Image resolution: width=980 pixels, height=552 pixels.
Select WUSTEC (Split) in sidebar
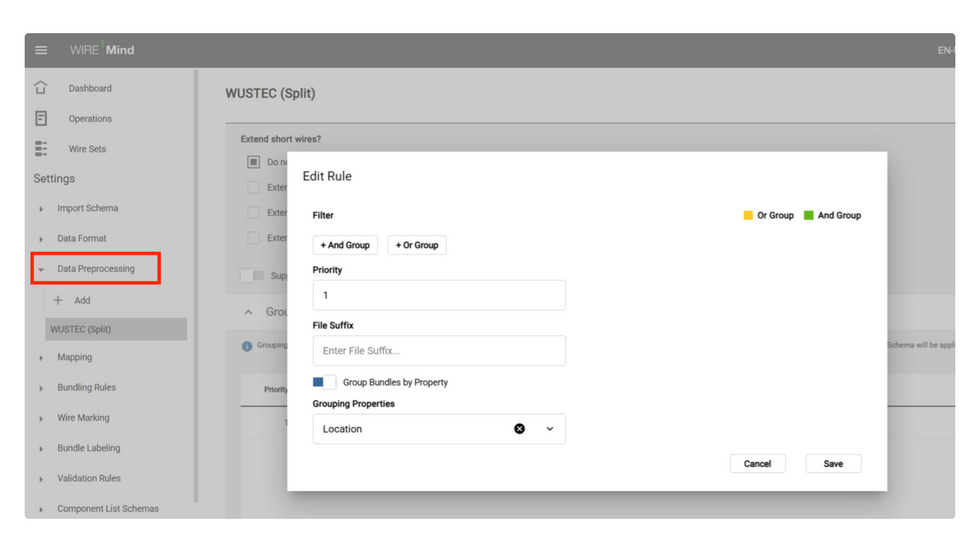pyautogui.click(x=116, y=329)
